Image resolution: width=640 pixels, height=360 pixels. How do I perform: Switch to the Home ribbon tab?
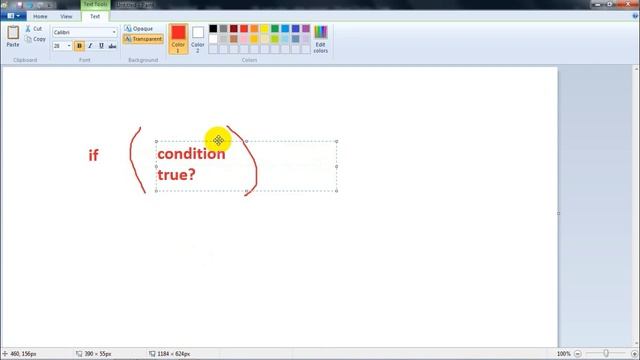(x=40, y=16)
